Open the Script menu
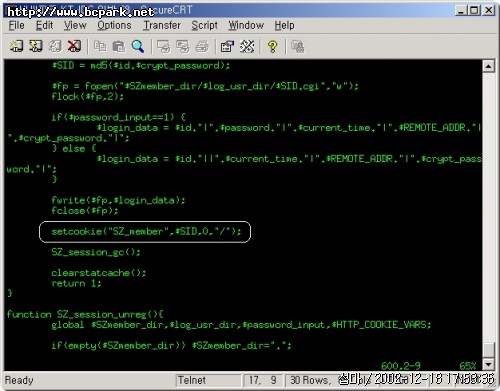This screenshot has width=500, height=391. tap(204, 25)
